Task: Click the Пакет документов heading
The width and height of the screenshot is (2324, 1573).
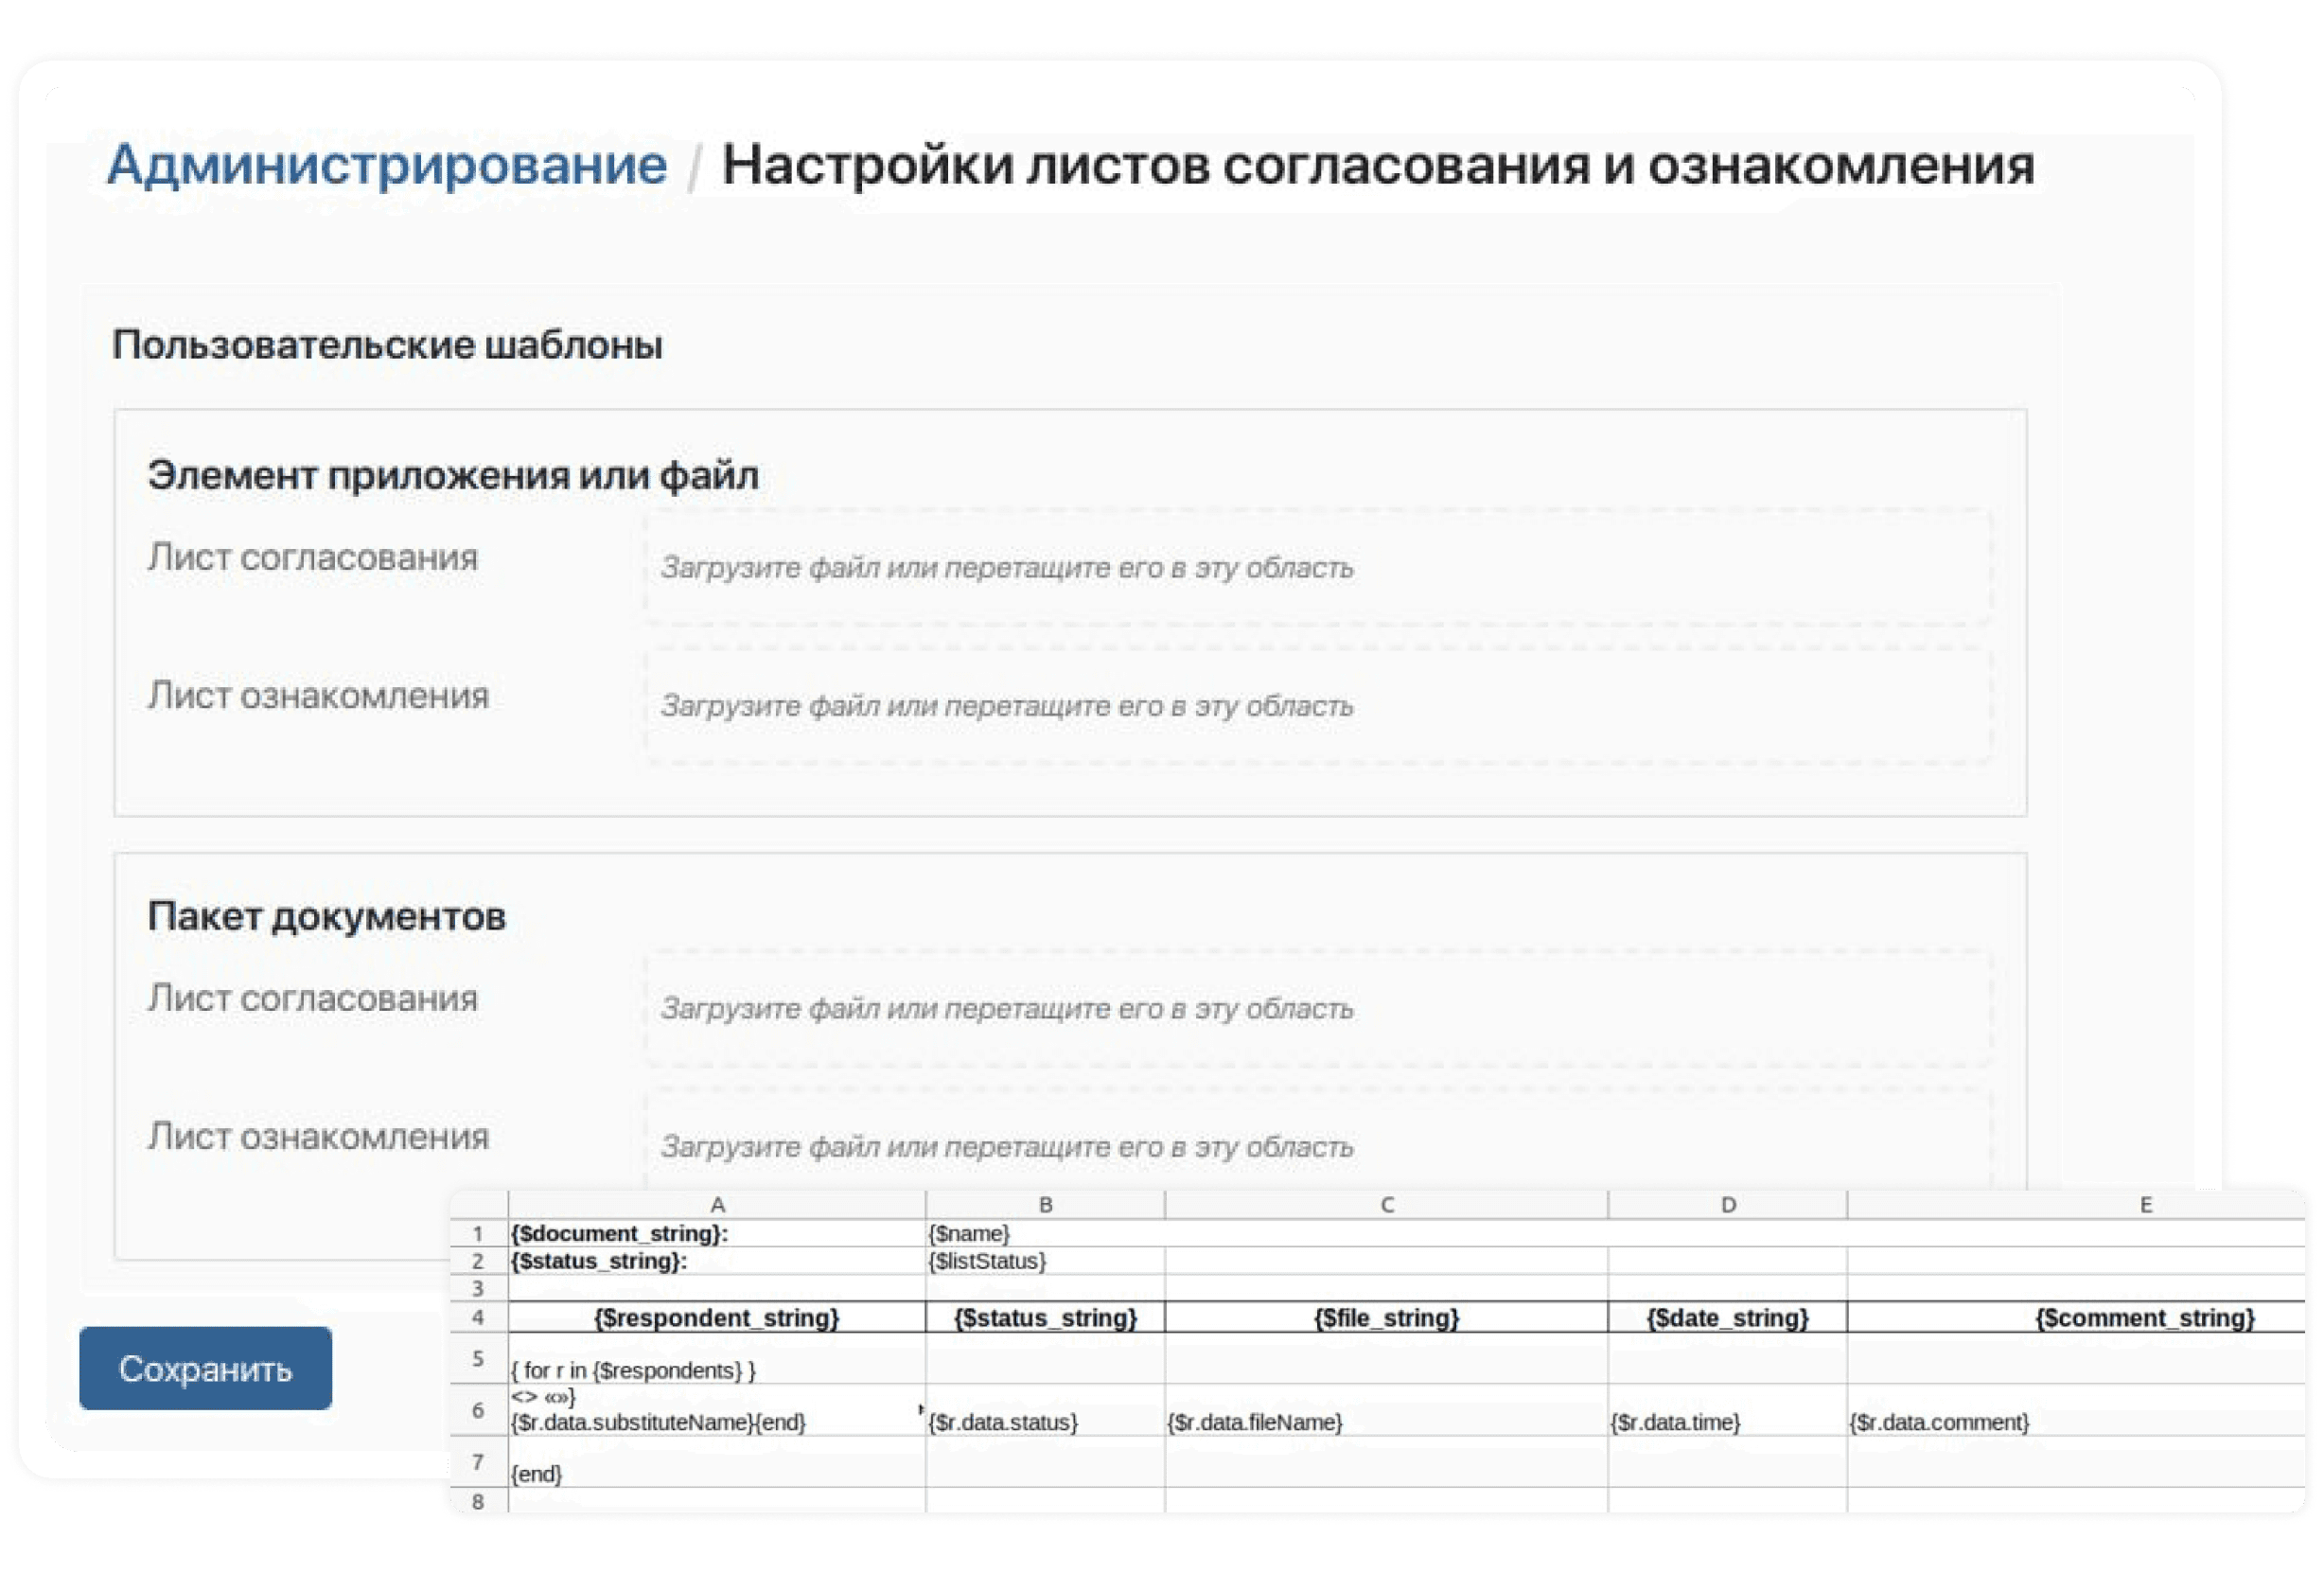Action: pos(327,916)
